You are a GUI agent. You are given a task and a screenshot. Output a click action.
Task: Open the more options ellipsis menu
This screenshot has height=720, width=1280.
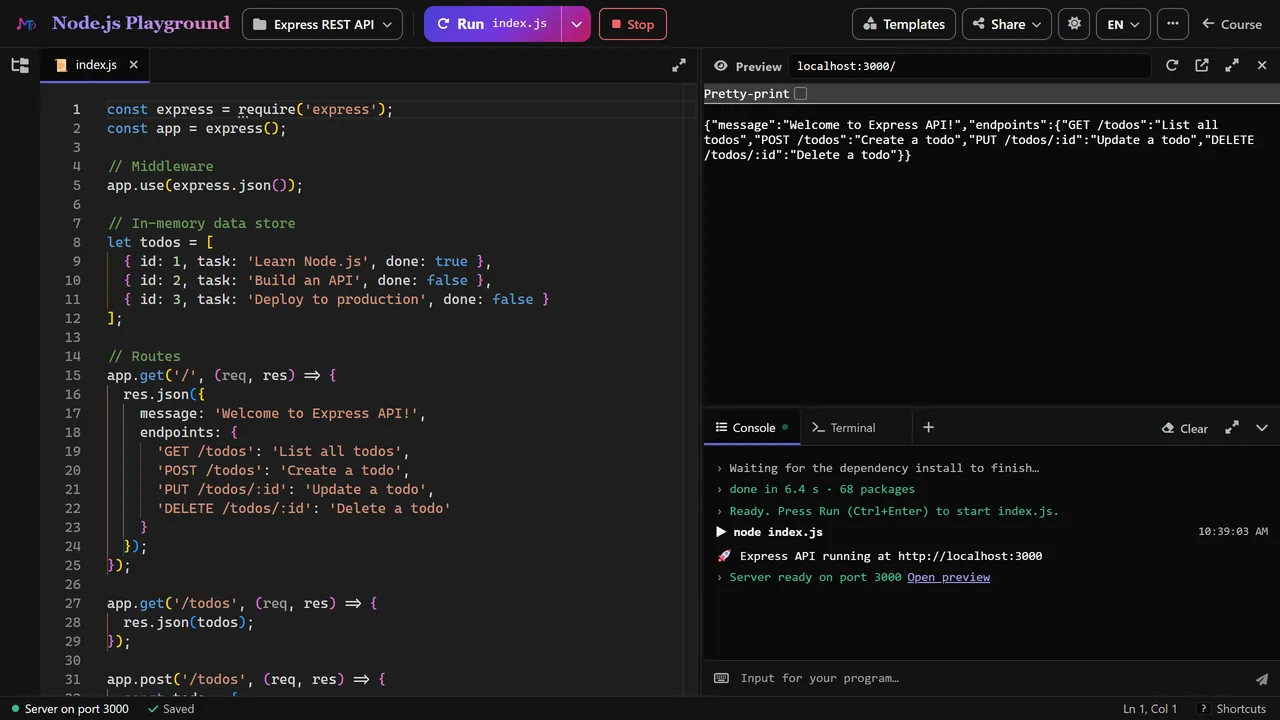point(1173,24)
